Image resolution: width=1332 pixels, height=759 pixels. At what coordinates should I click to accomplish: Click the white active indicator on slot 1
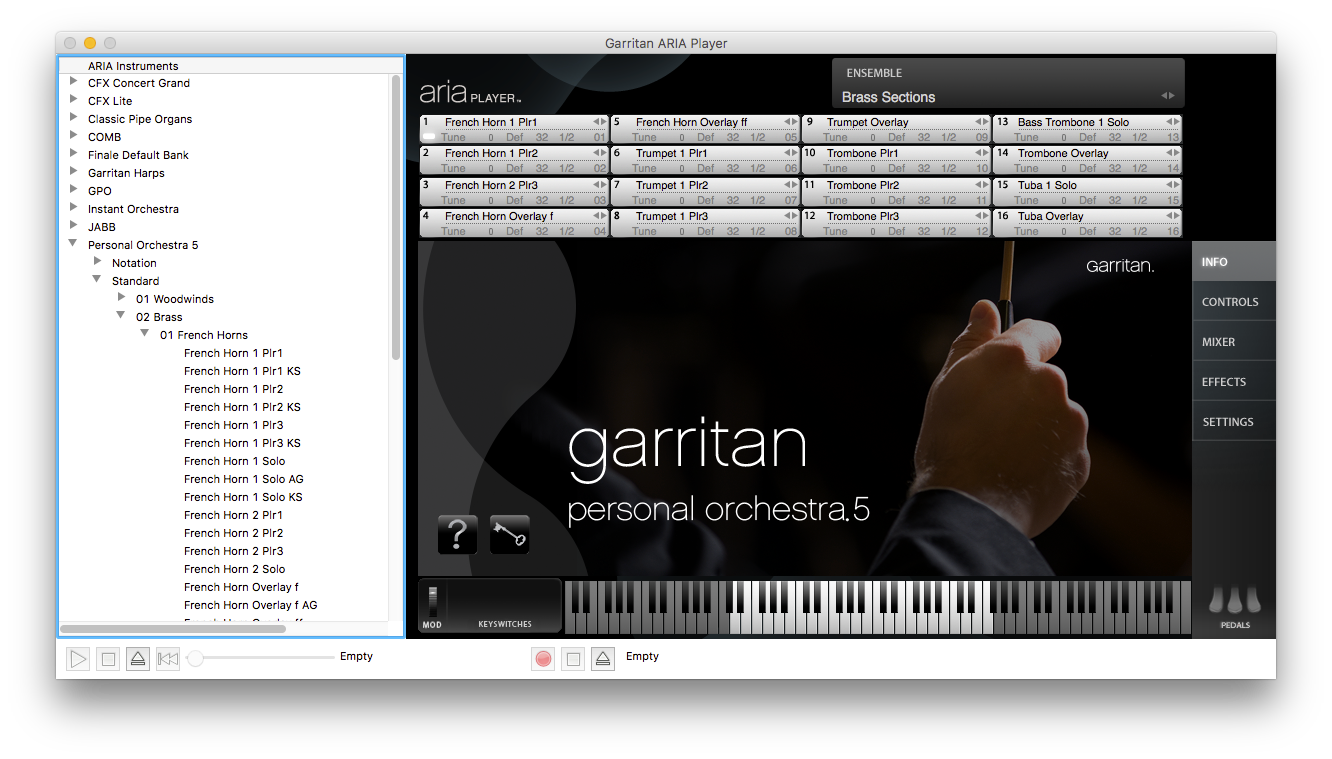(429, 137)
